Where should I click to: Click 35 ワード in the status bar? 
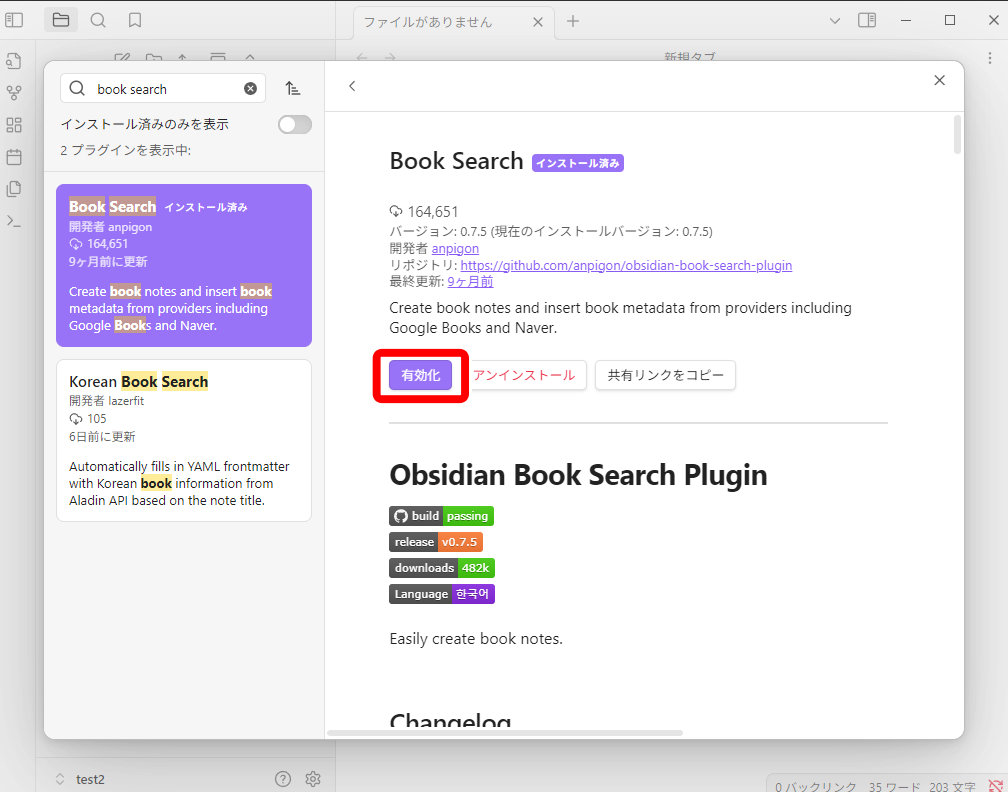(x=895, y=787)
